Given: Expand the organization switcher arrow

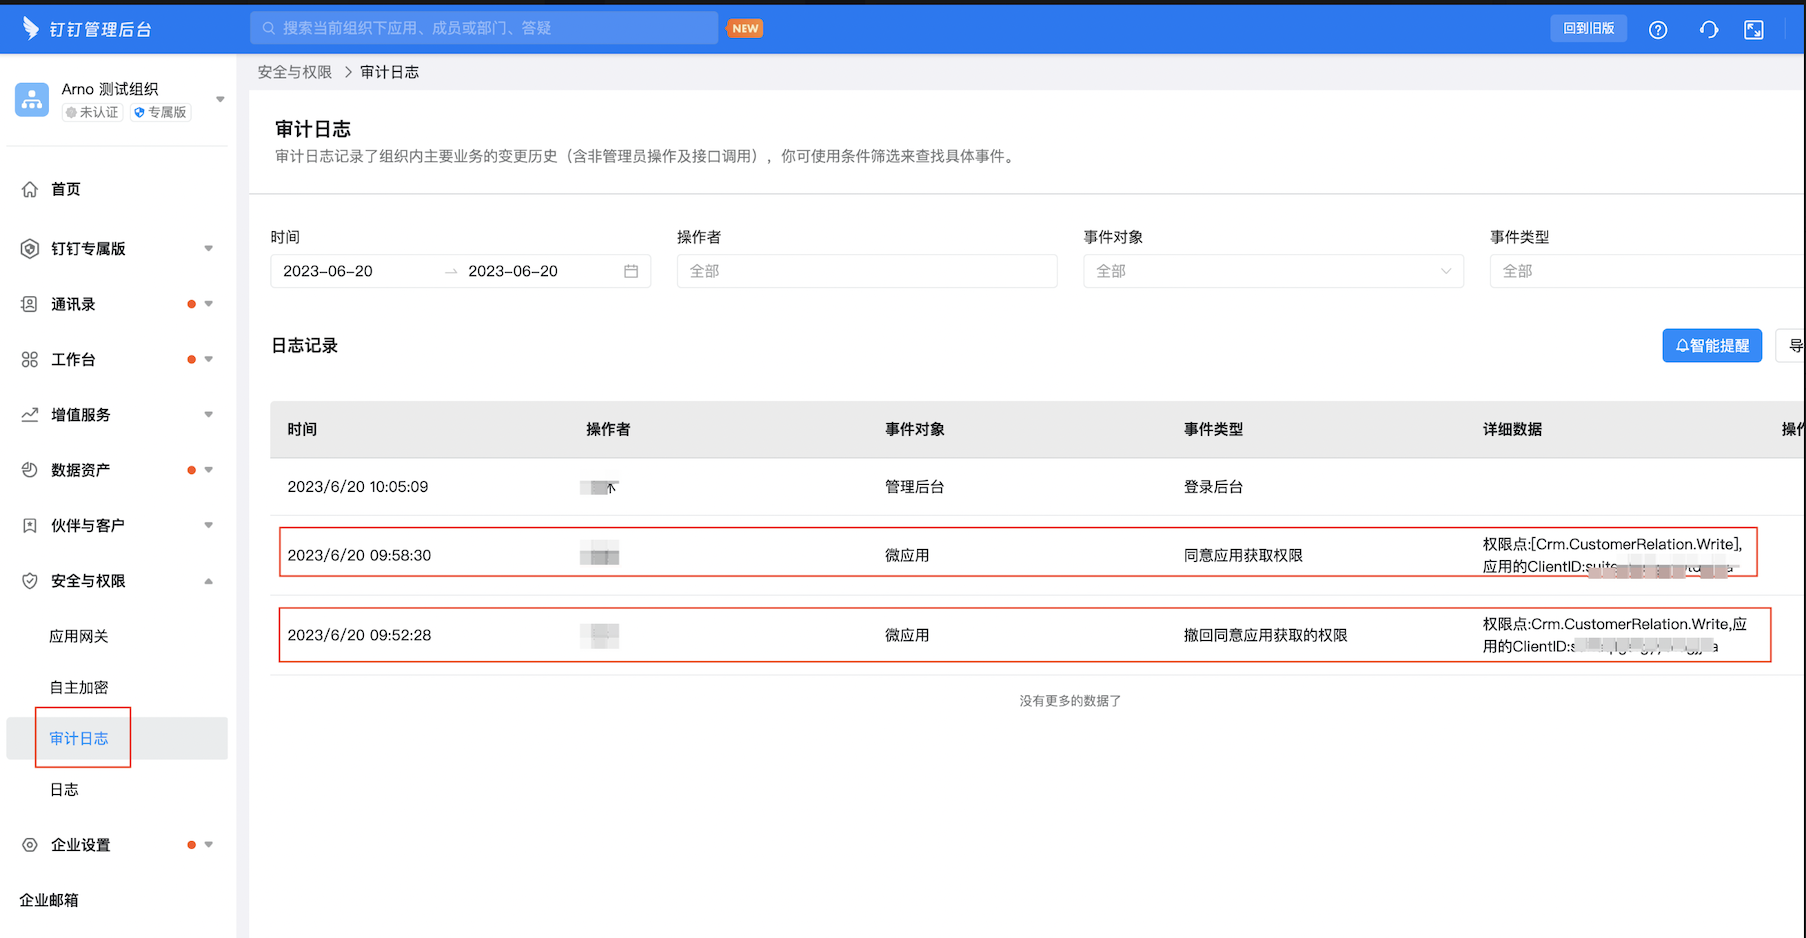Looking at the screenshot, I should coord(220,99).
